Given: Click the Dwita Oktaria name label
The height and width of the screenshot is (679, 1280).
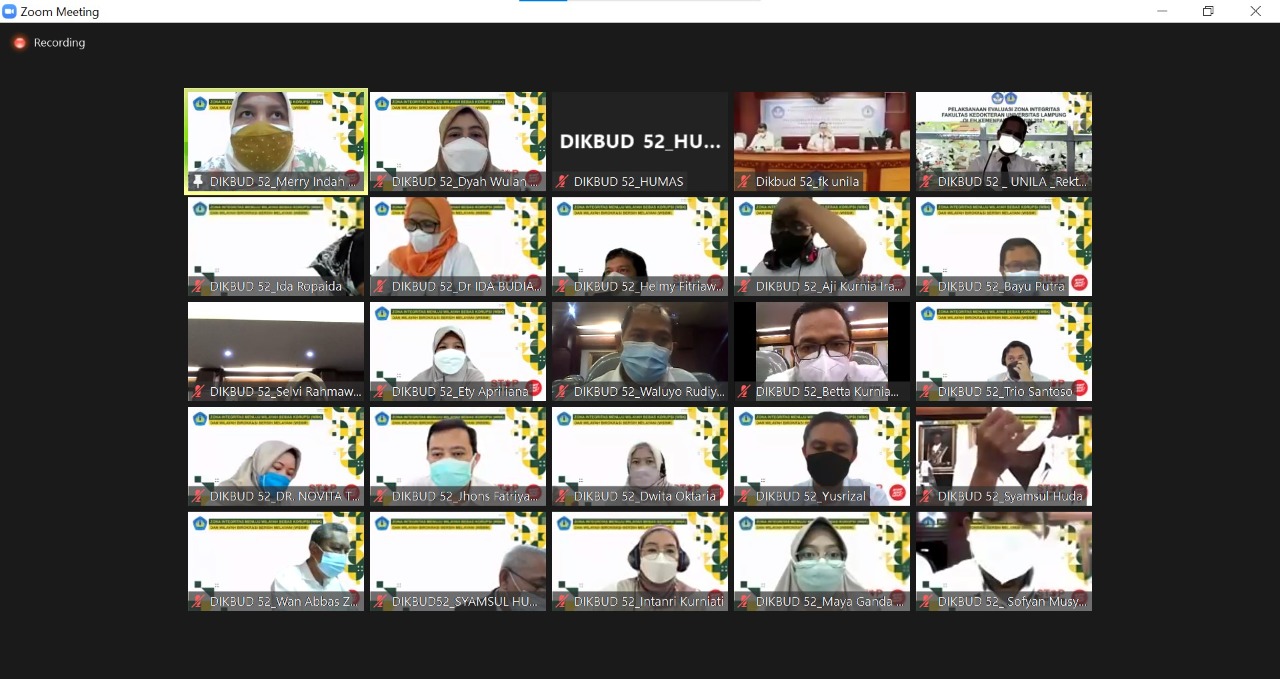Looking at the screenshot, I should (x=645, y=497).
